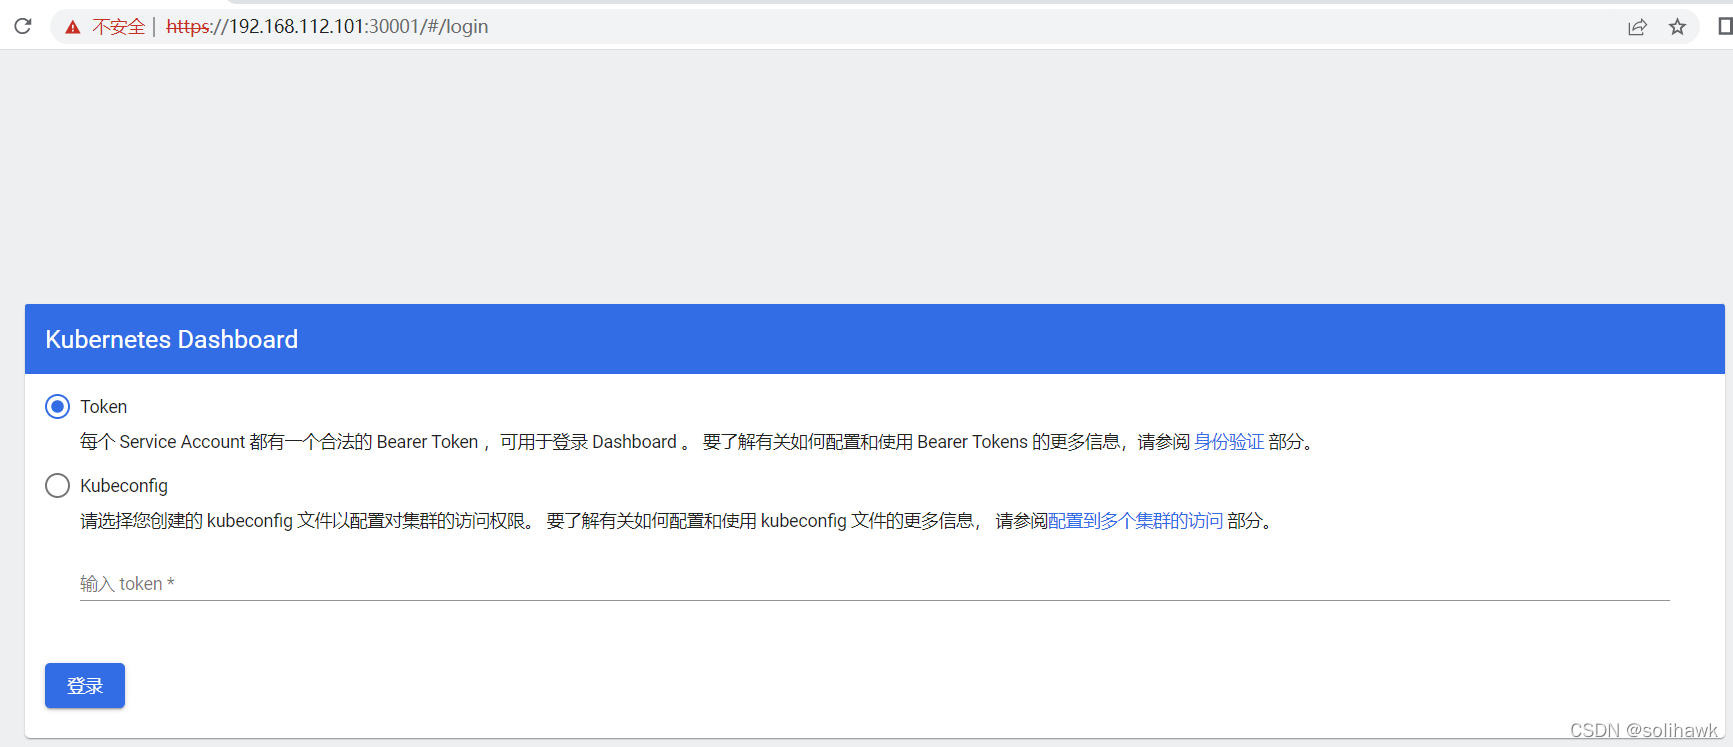Image resolution: width=1733 pixels, height=747 pixels.
Task: Reload the page with the refresh icon
Action: (x=22, y=26)
